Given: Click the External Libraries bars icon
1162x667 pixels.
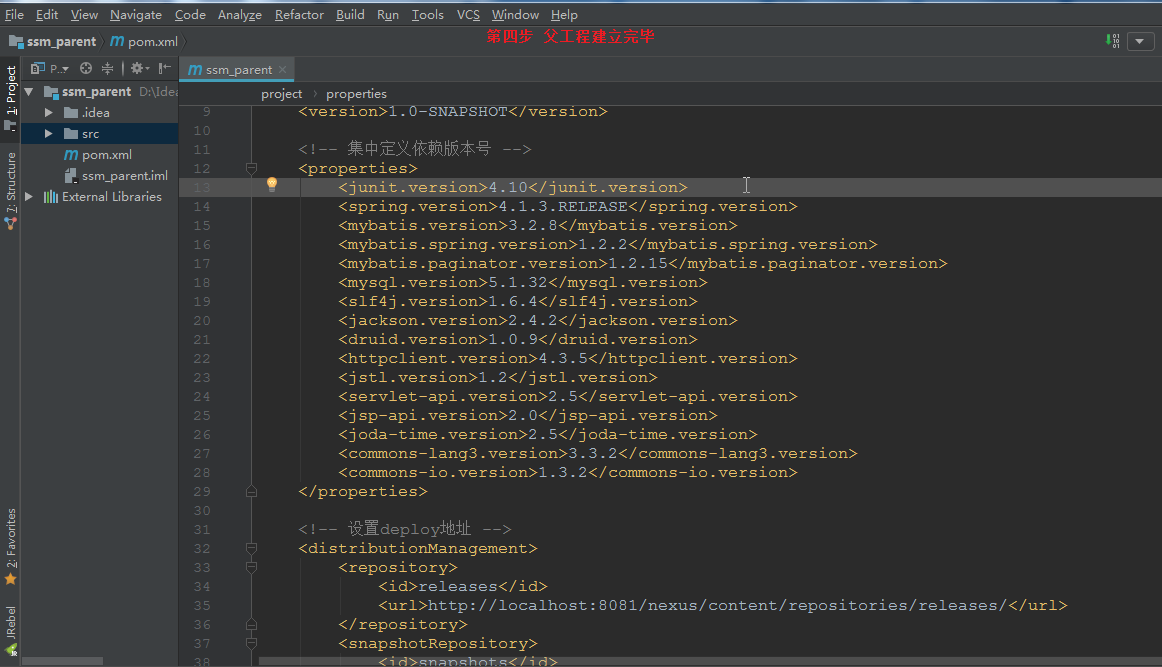Looking at the screenshot, I should coord(50,196).
